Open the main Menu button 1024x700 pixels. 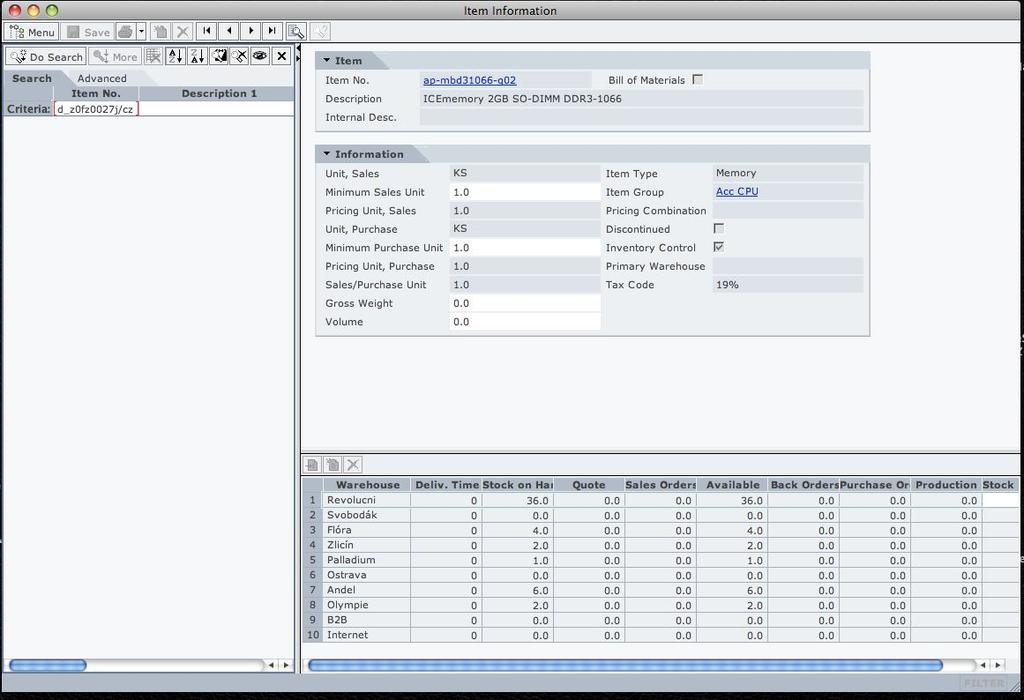coord(32,31)
